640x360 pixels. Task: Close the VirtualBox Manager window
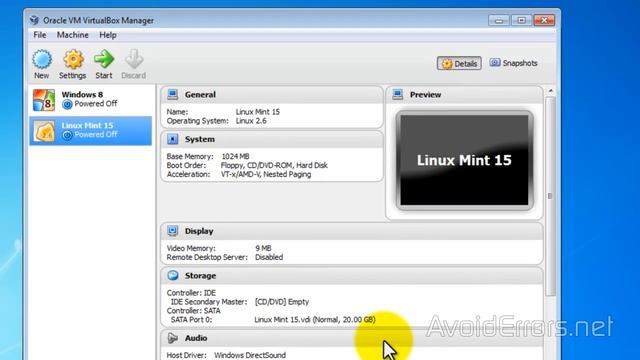[x=544, y=20]
